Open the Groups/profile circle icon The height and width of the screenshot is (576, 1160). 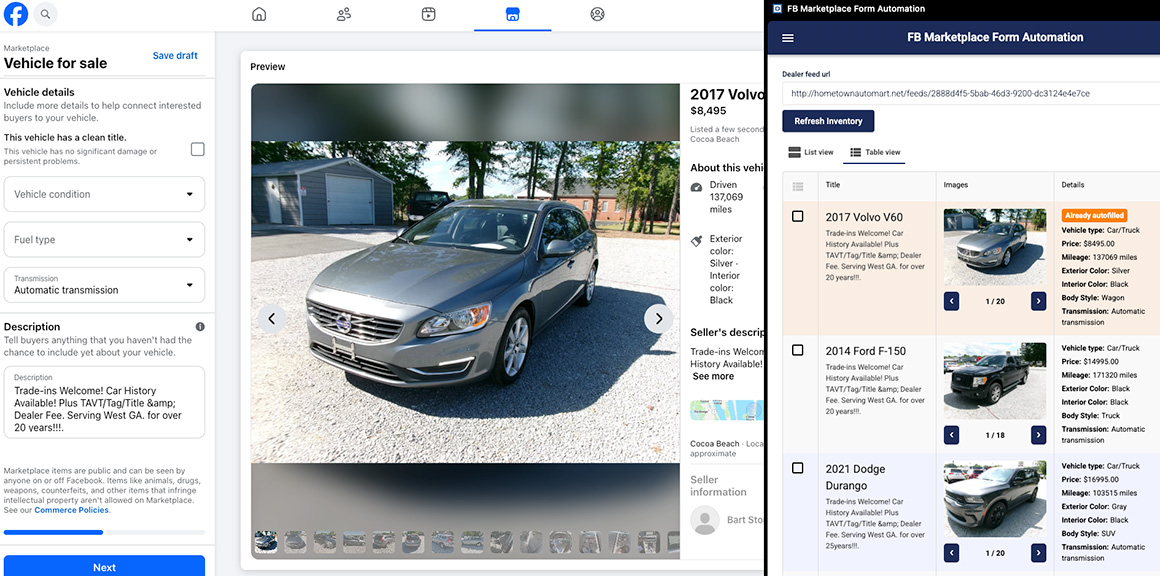pyautogui.click(x=597, y=14)
